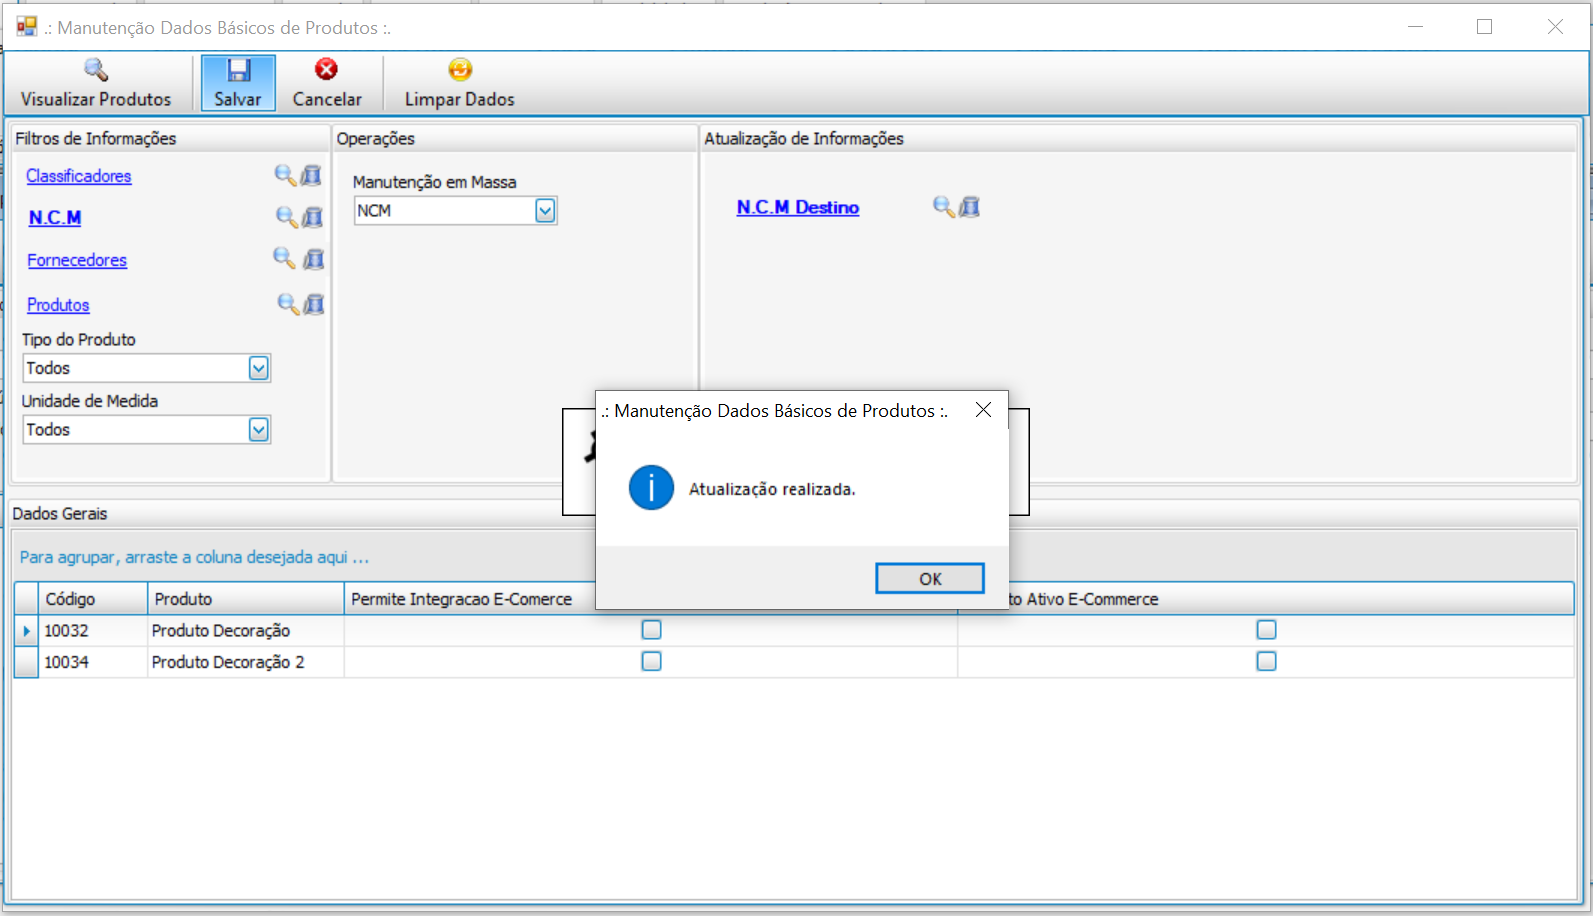Click Atualização realizada message text
The height and width of the screenshot is (916, 1593).
[x=772, y=489]
